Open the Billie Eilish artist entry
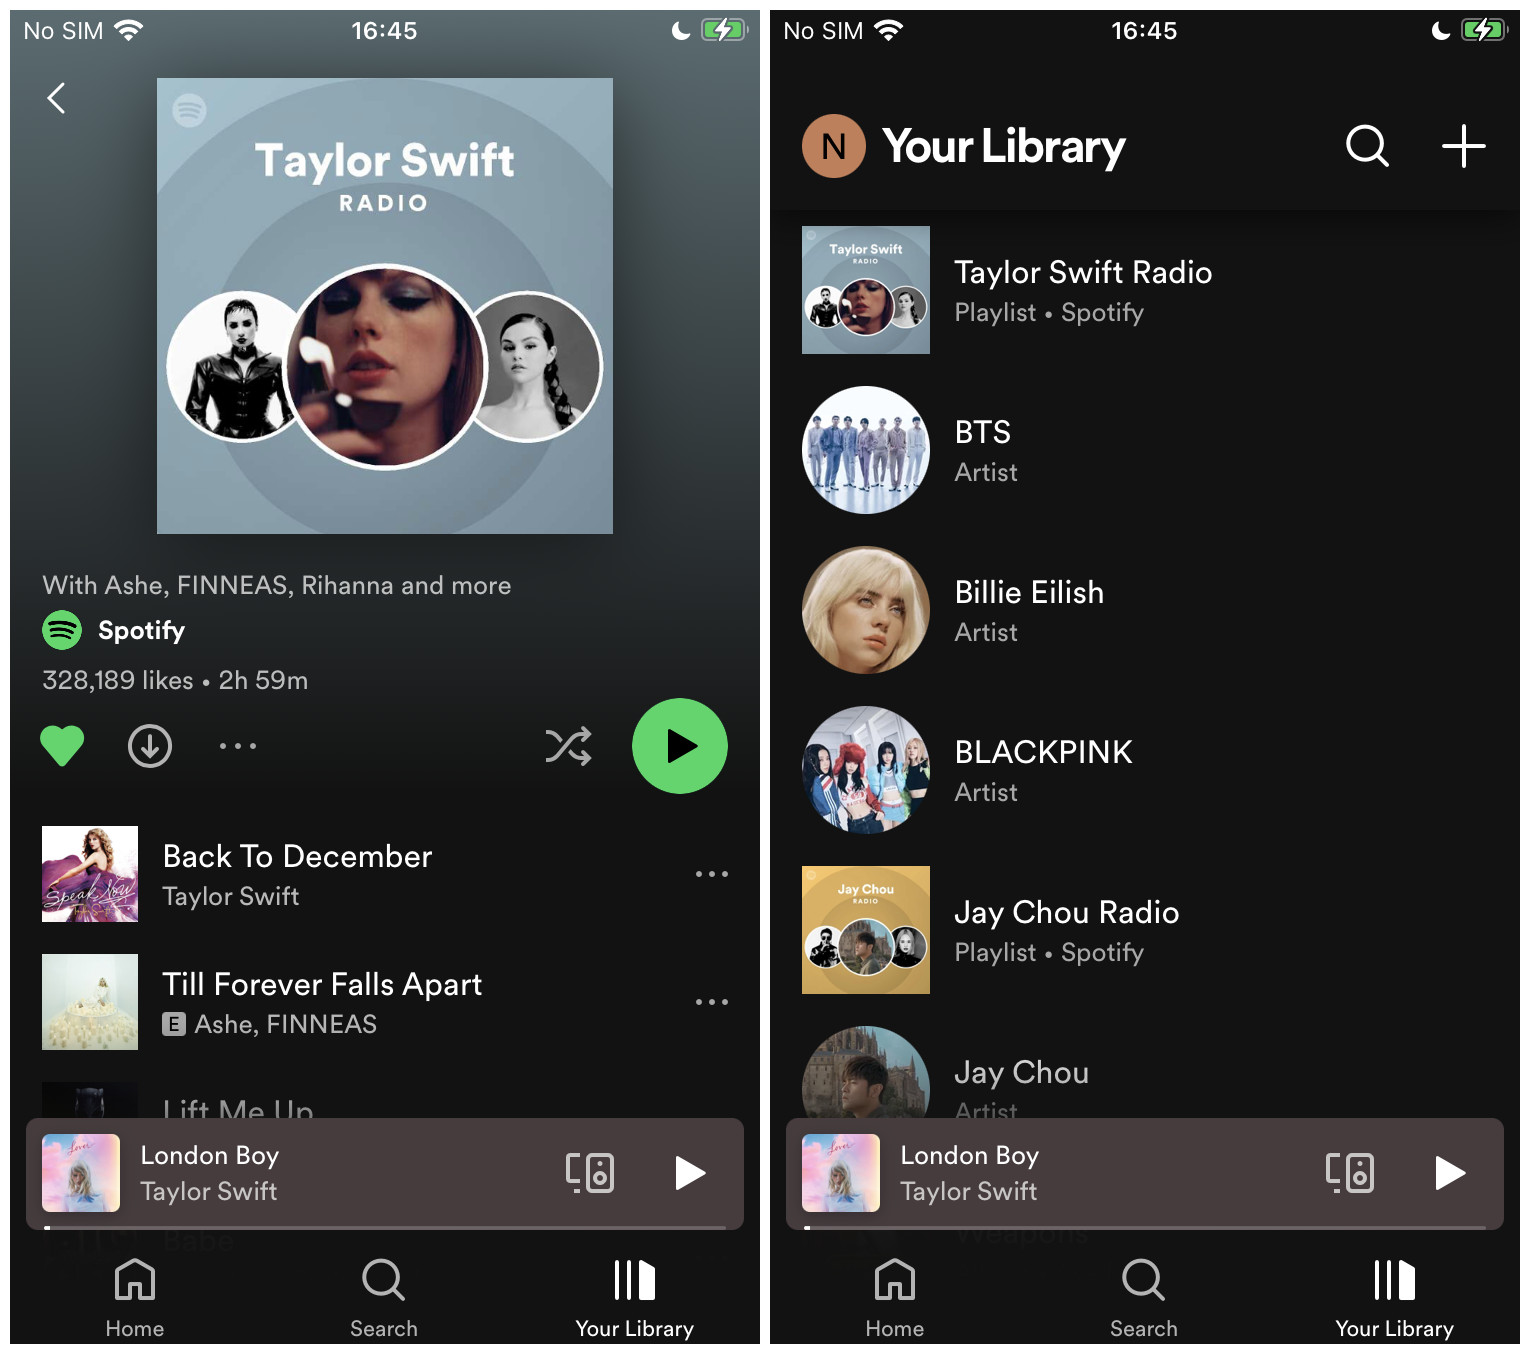 (1145, 610)
